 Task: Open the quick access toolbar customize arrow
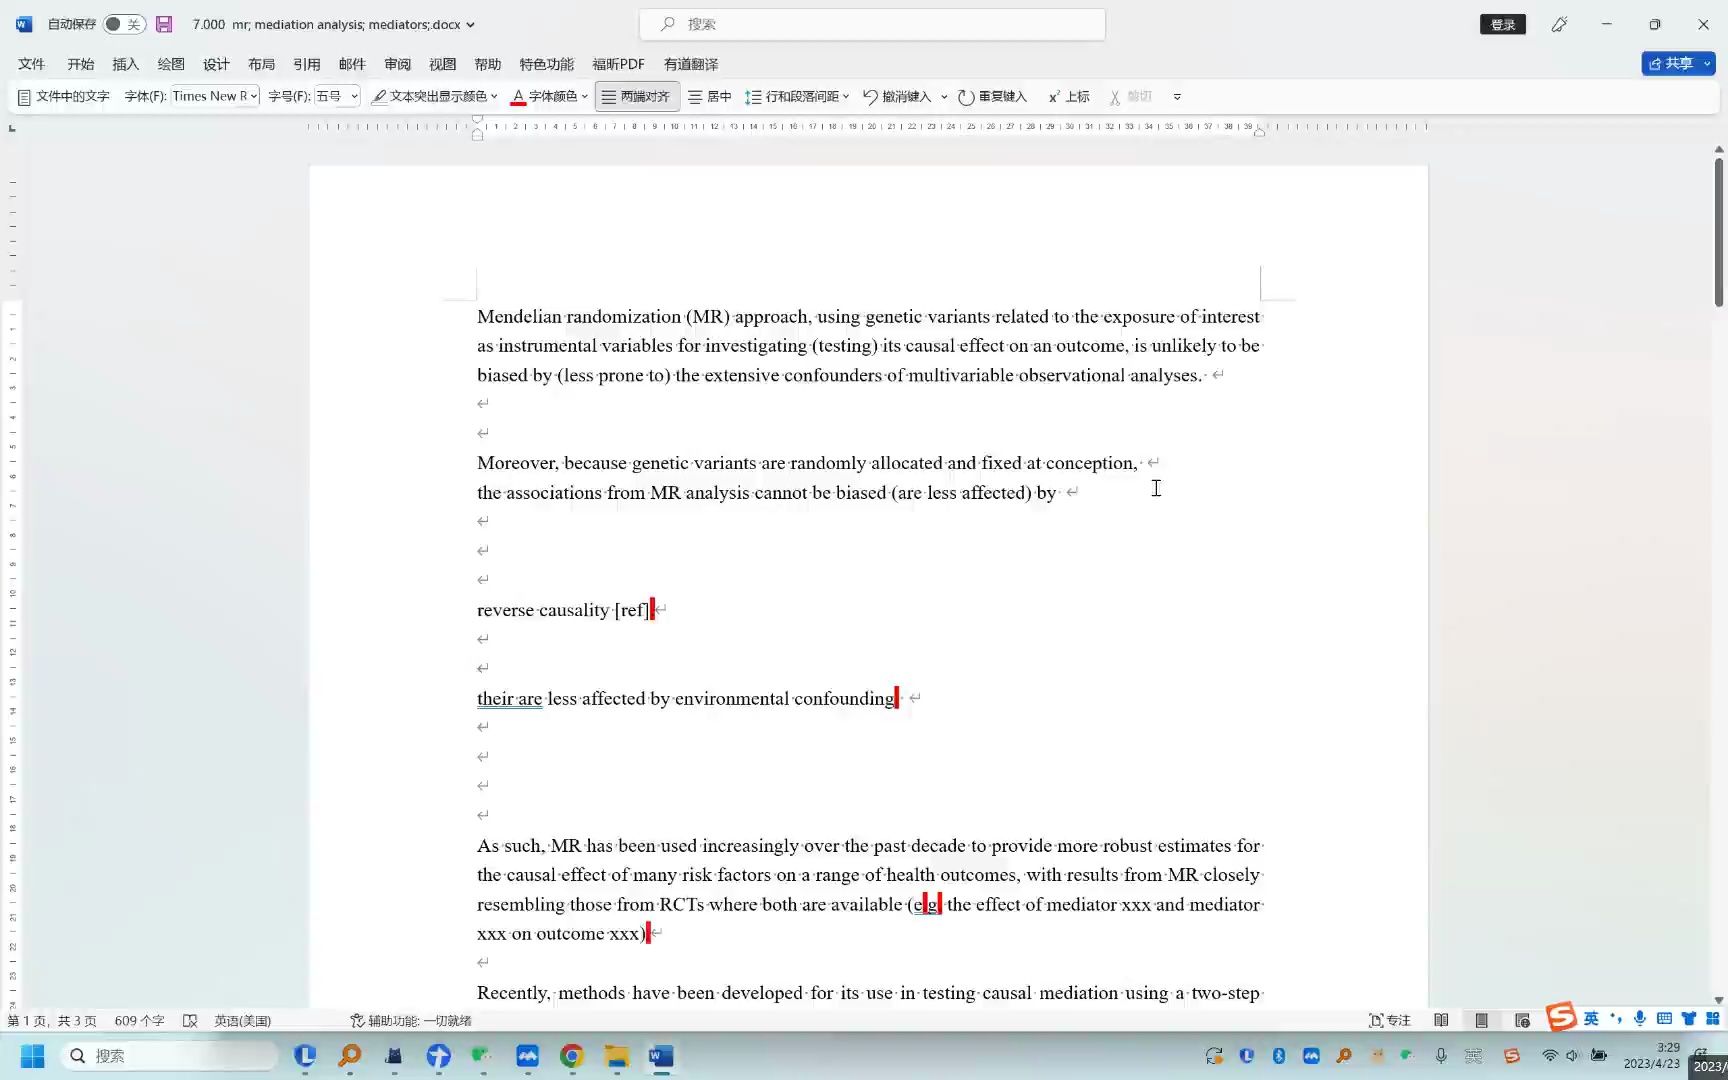pyautogui.click(x=1177, y=97)
